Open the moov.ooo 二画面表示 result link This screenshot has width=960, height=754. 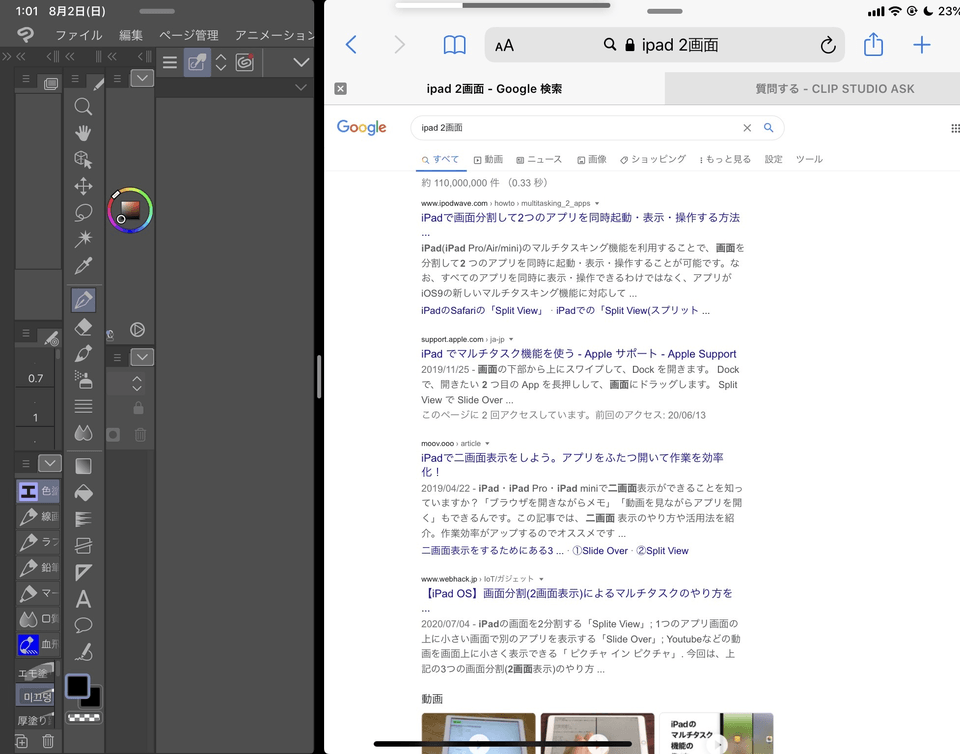(572, 465)
